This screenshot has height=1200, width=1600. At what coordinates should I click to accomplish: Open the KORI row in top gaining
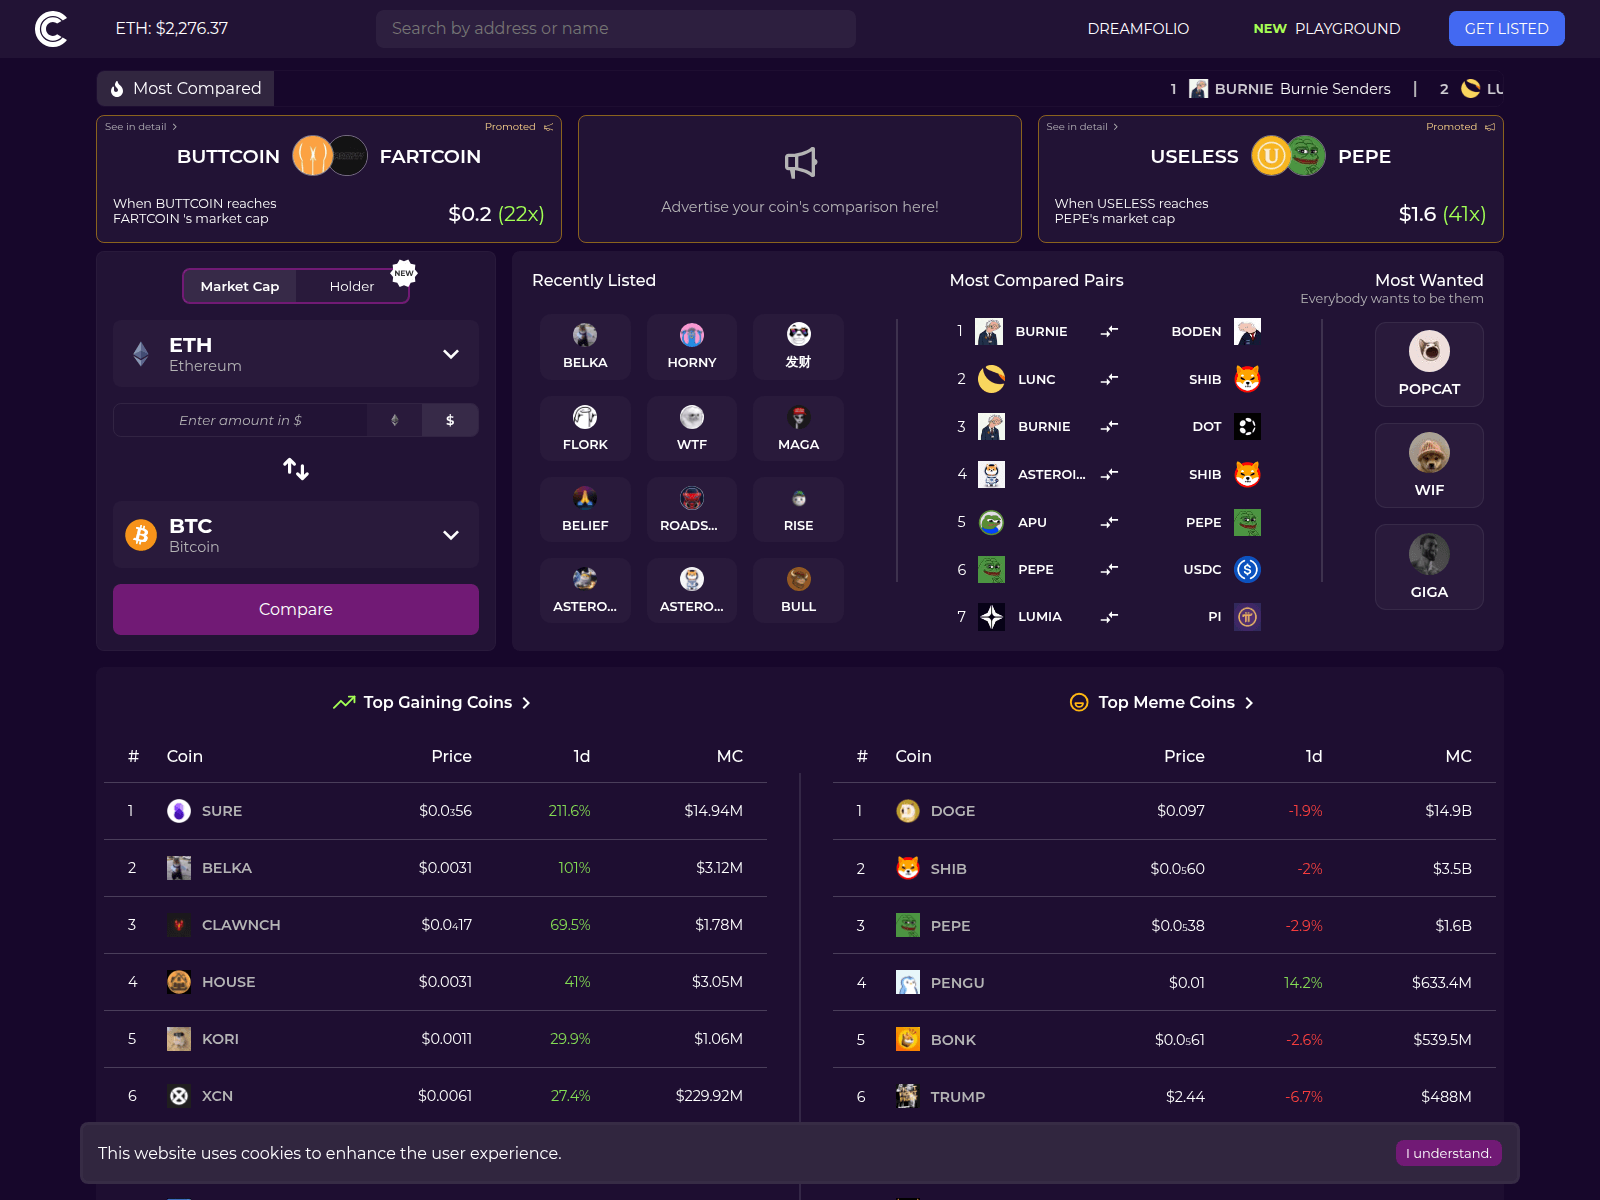point(435,1039)
